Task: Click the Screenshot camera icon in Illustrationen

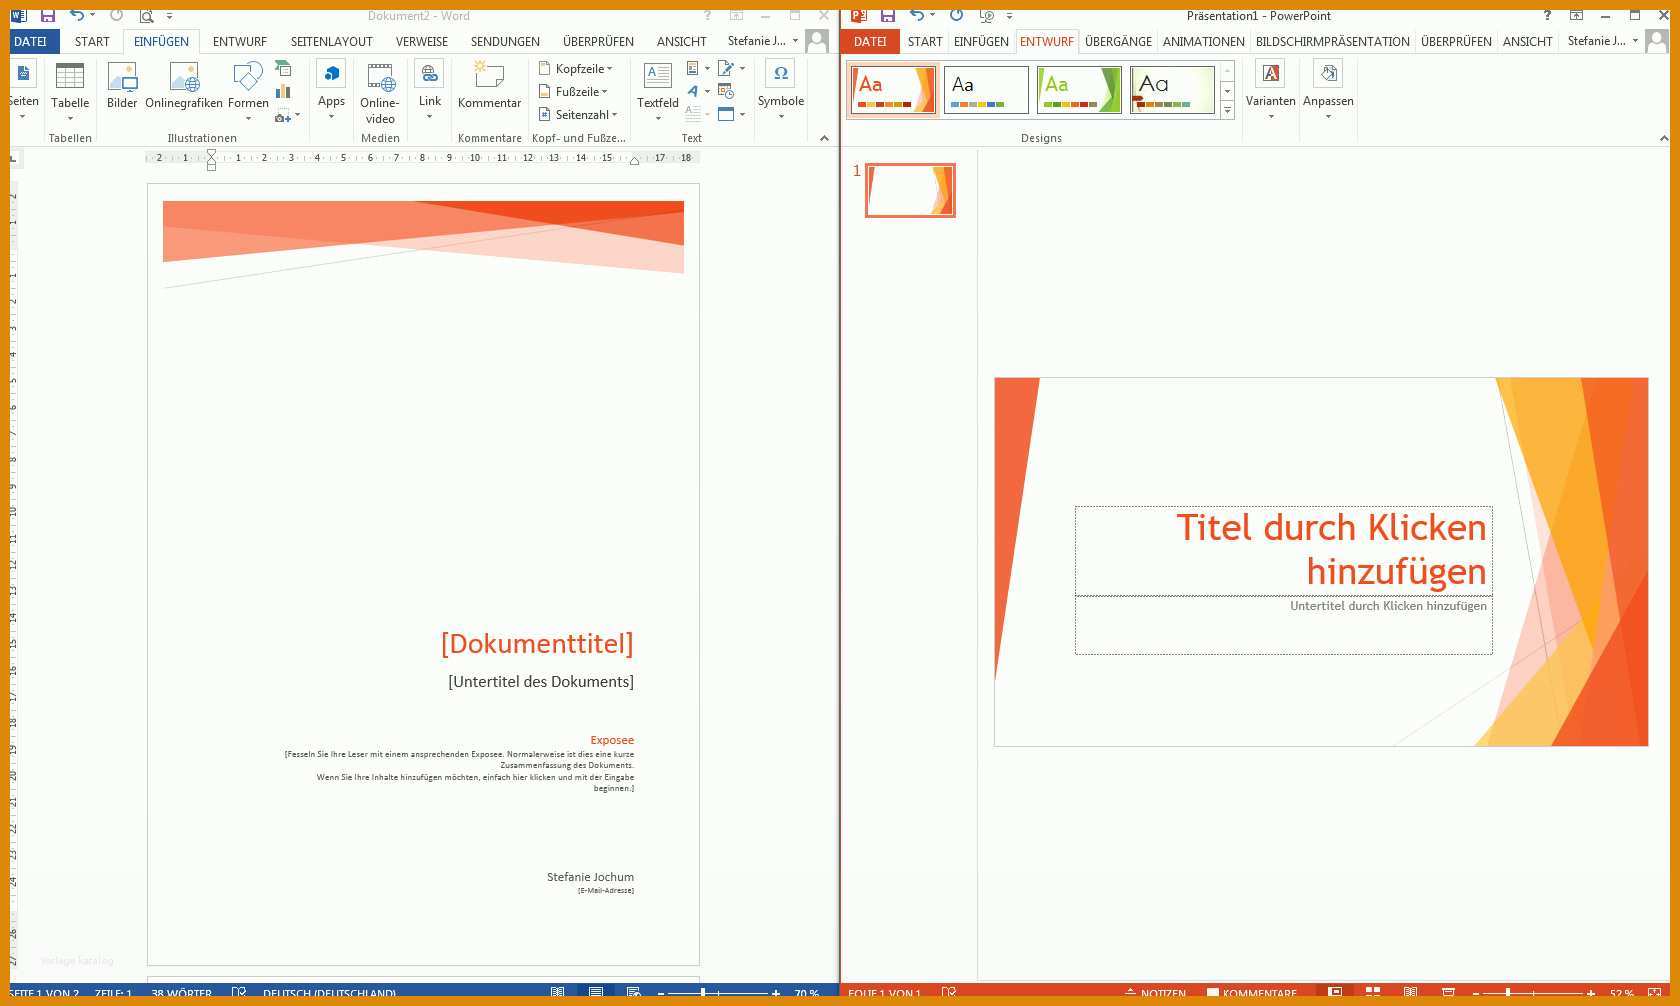Action: [284, 116]
